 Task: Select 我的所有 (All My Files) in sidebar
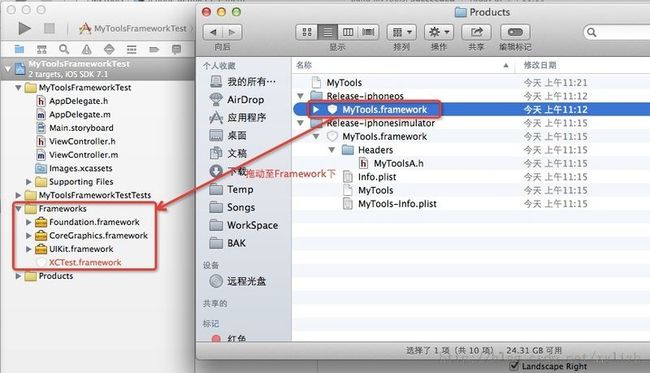tap(243, 82)
